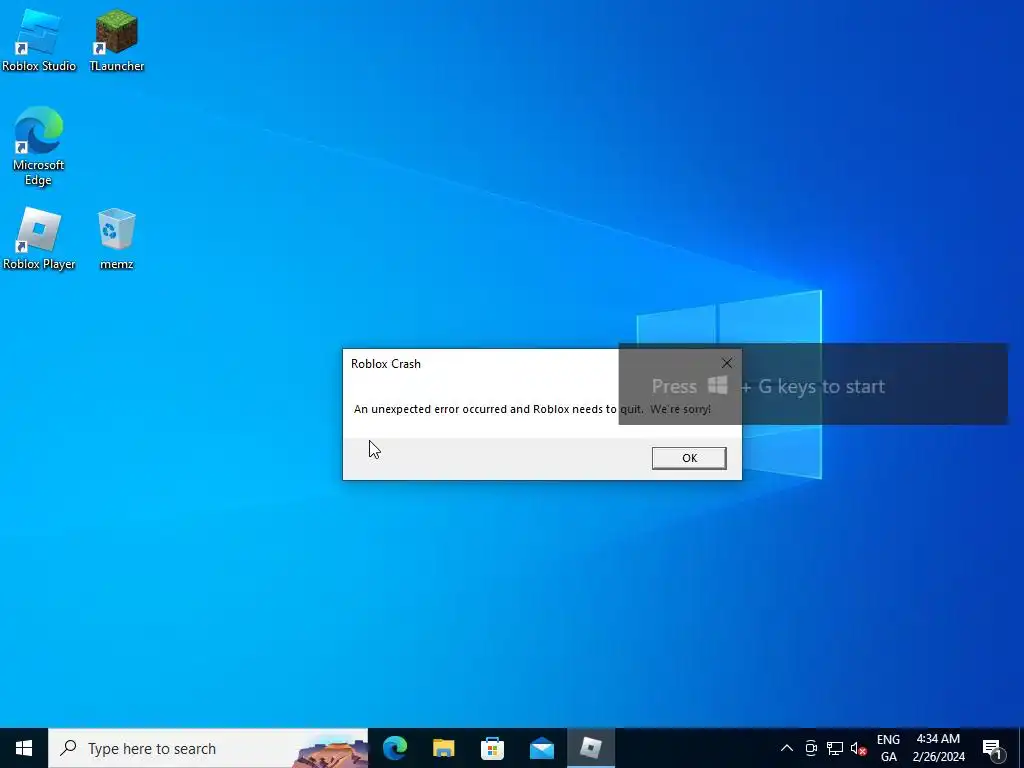Click the Roblox Crash title text
Screen dimensions: 1024x768
click(385, 364)
